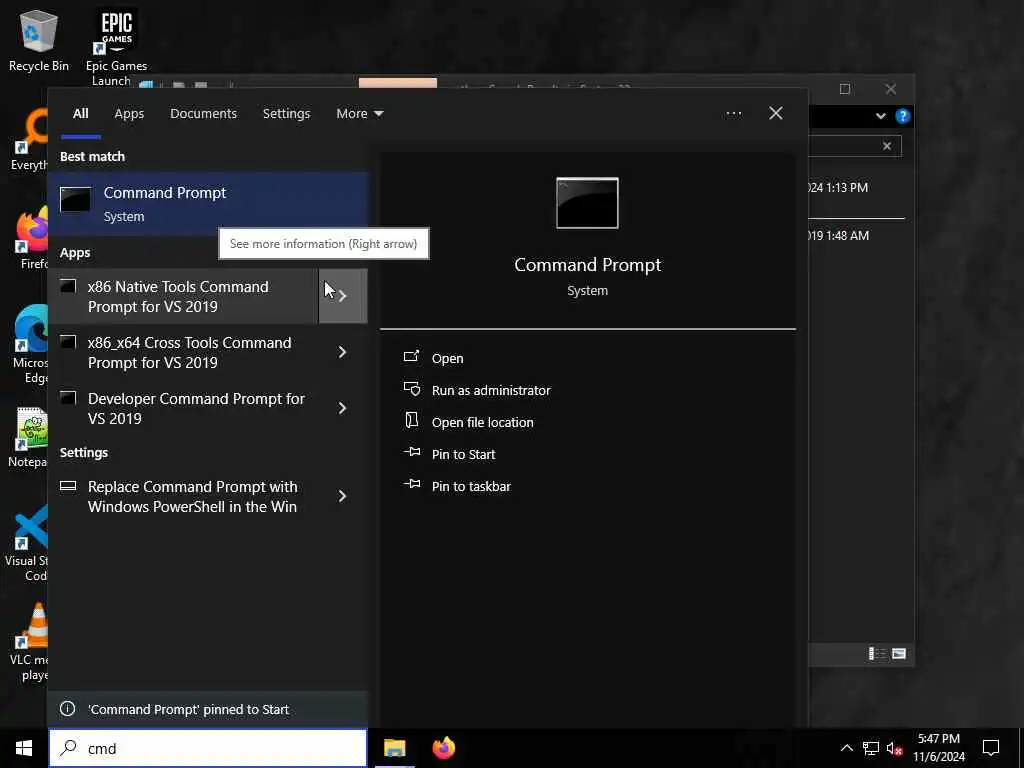This screenshot has height=768, width=1024.
Task: Click the x86 Native Tools Command Prompt icon
Action: (x=69, y=286)
